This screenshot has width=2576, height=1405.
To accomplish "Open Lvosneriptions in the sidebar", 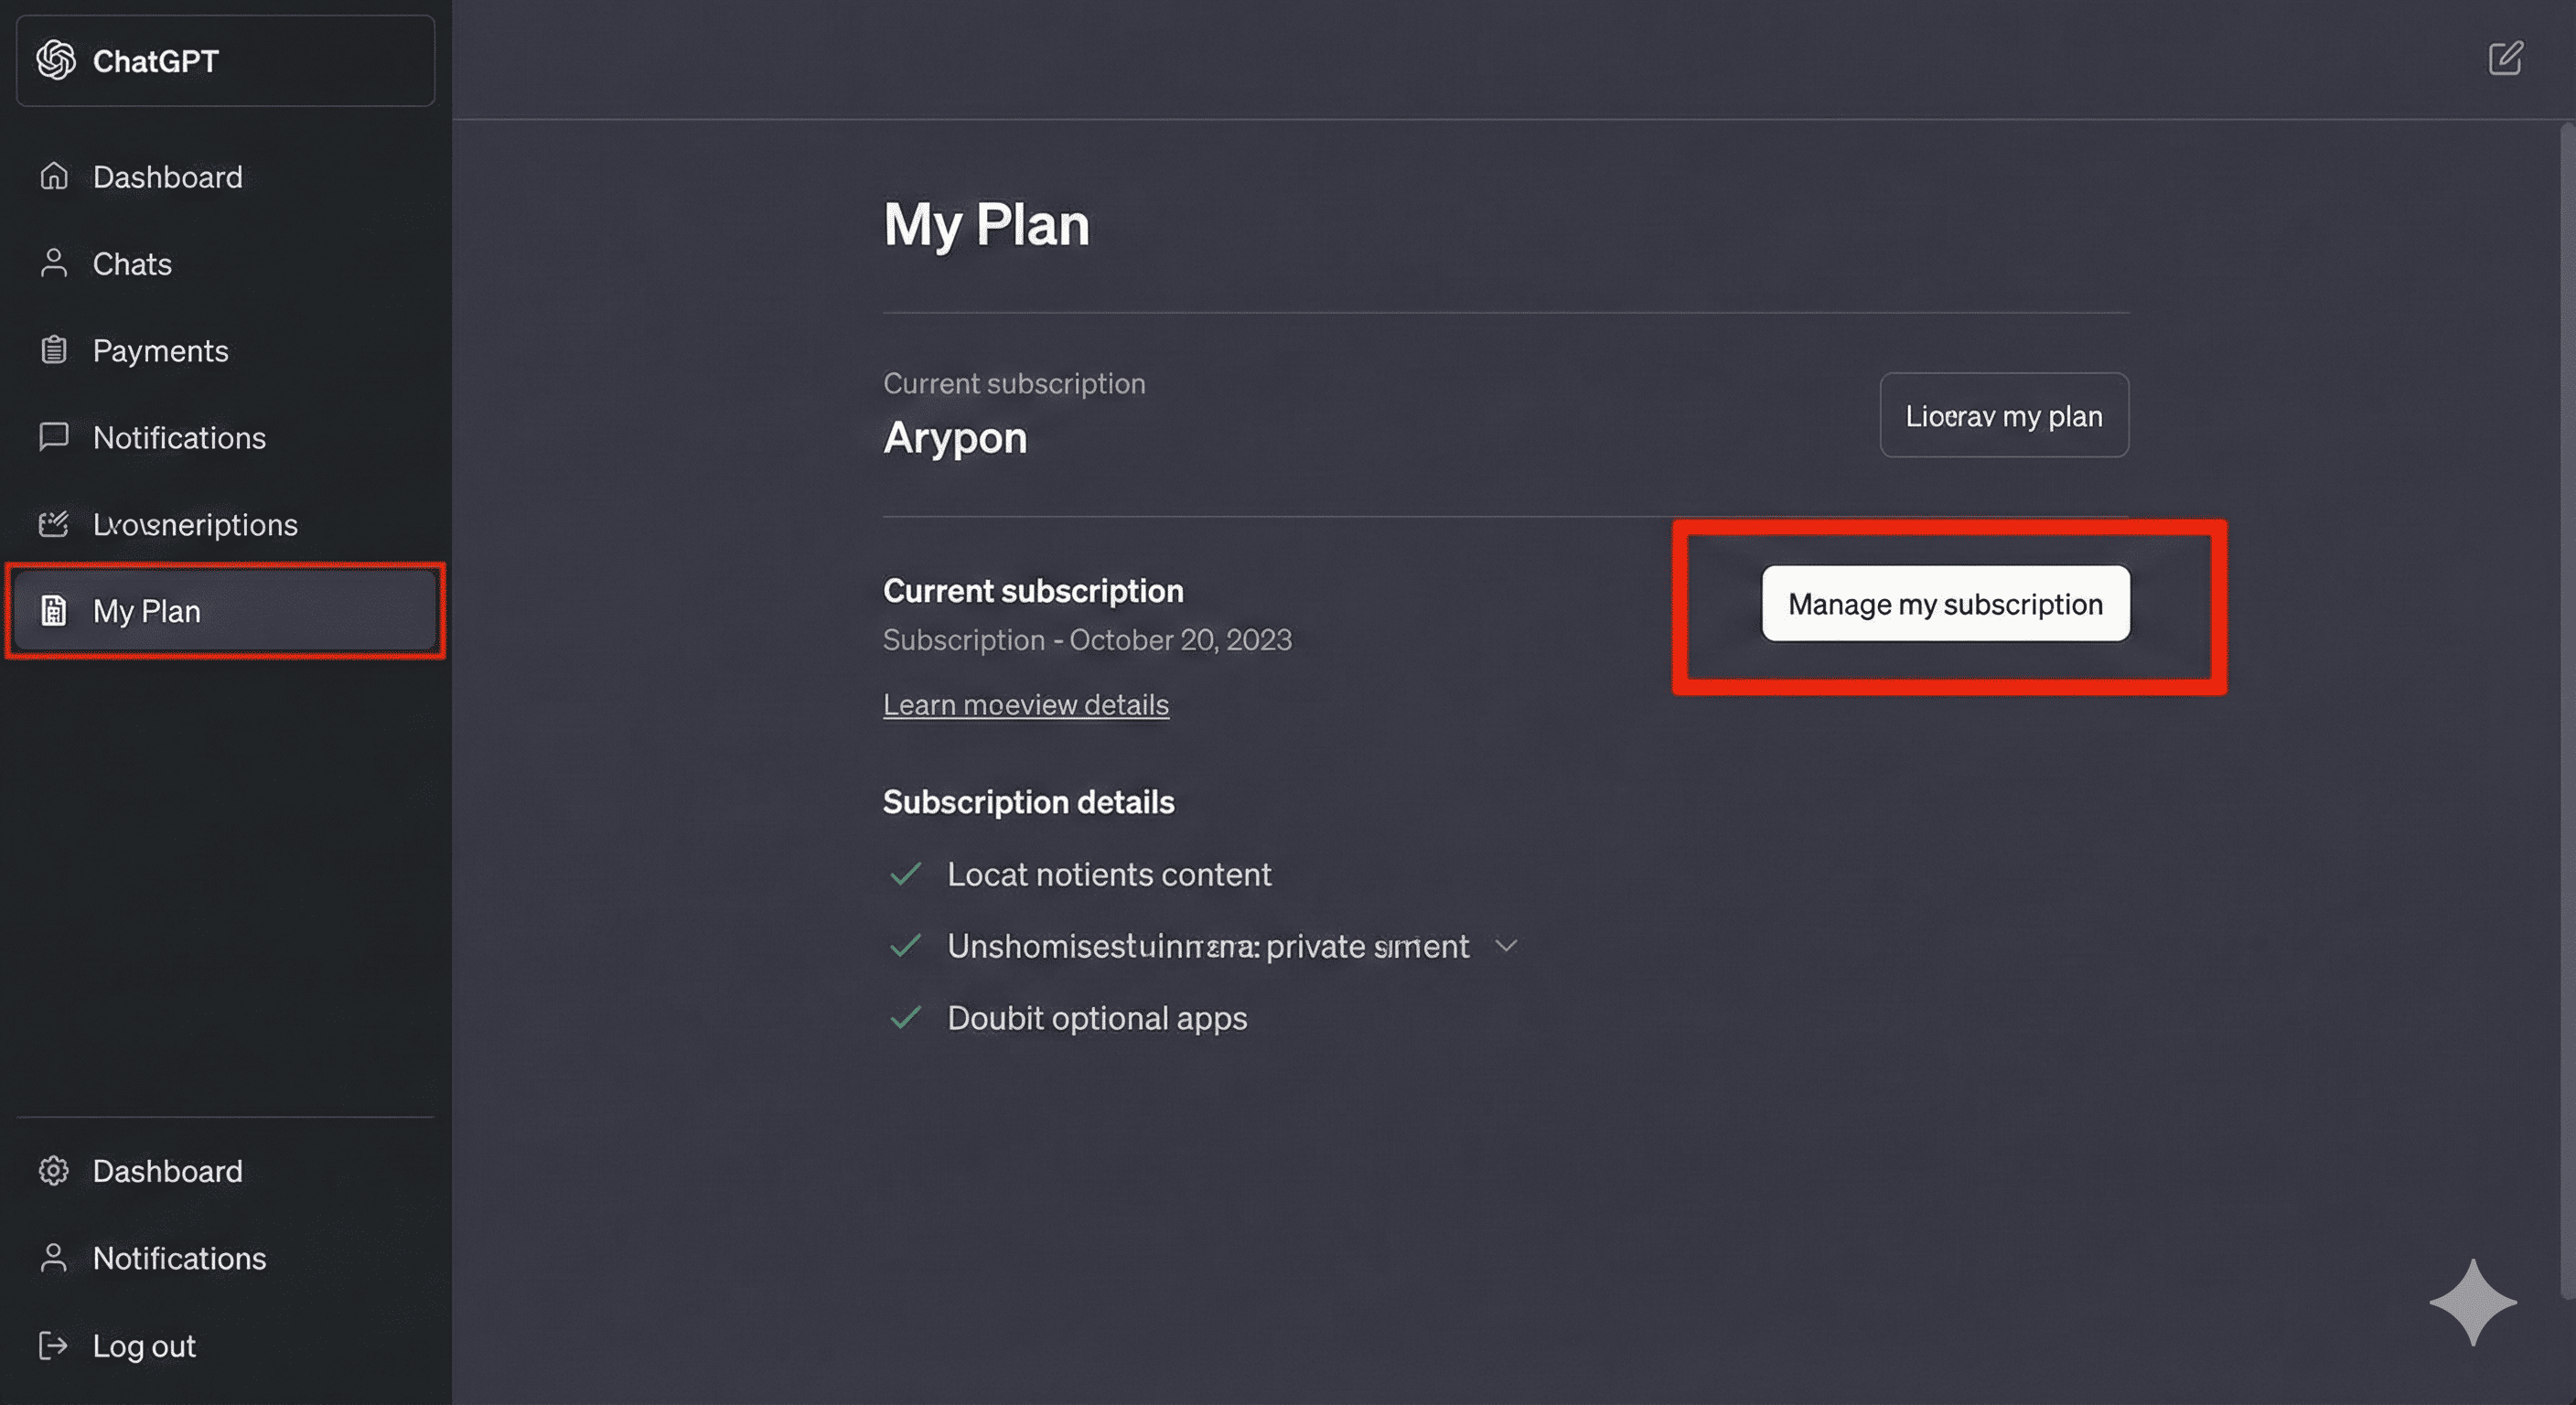I will click(195, 524).
